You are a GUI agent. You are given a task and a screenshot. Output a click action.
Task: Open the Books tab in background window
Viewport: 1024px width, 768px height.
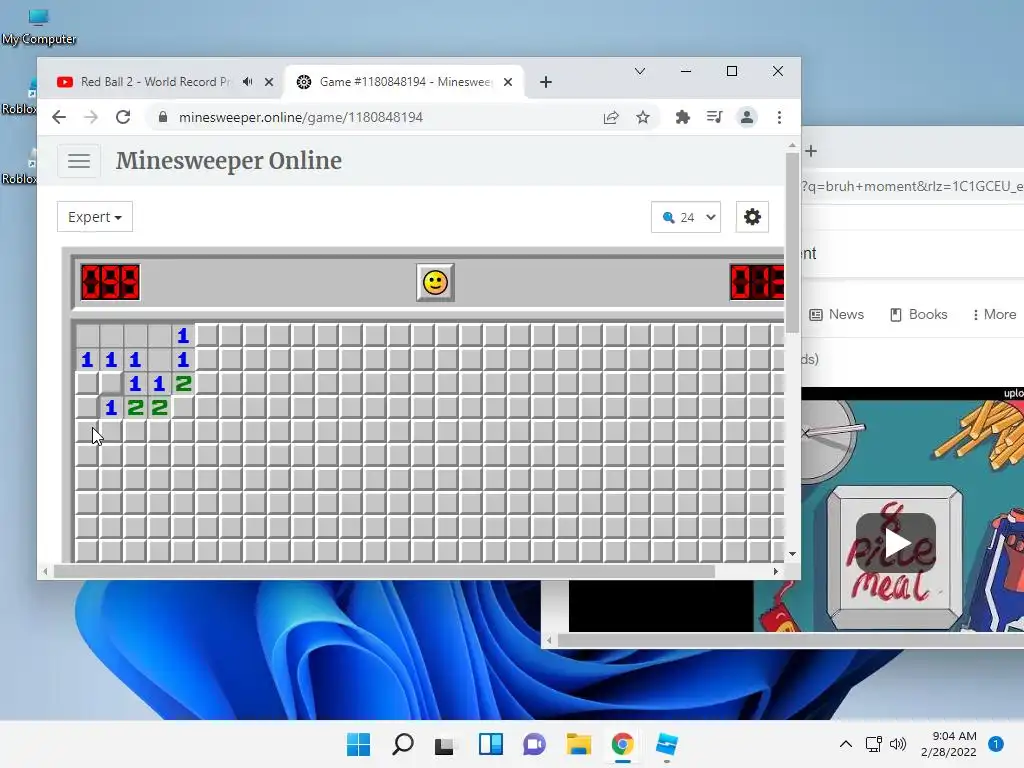[x=918, y=314]
